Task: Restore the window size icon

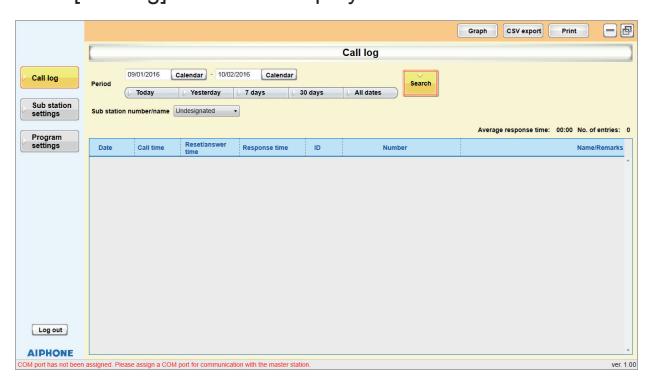Action: (x=626, y=30)
